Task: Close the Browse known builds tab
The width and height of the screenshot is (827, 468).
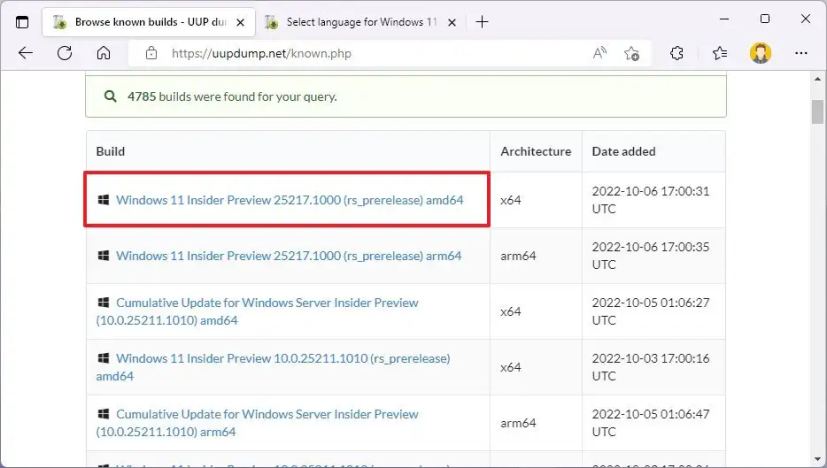Action: pyautogui.click(x=240, y=22)
